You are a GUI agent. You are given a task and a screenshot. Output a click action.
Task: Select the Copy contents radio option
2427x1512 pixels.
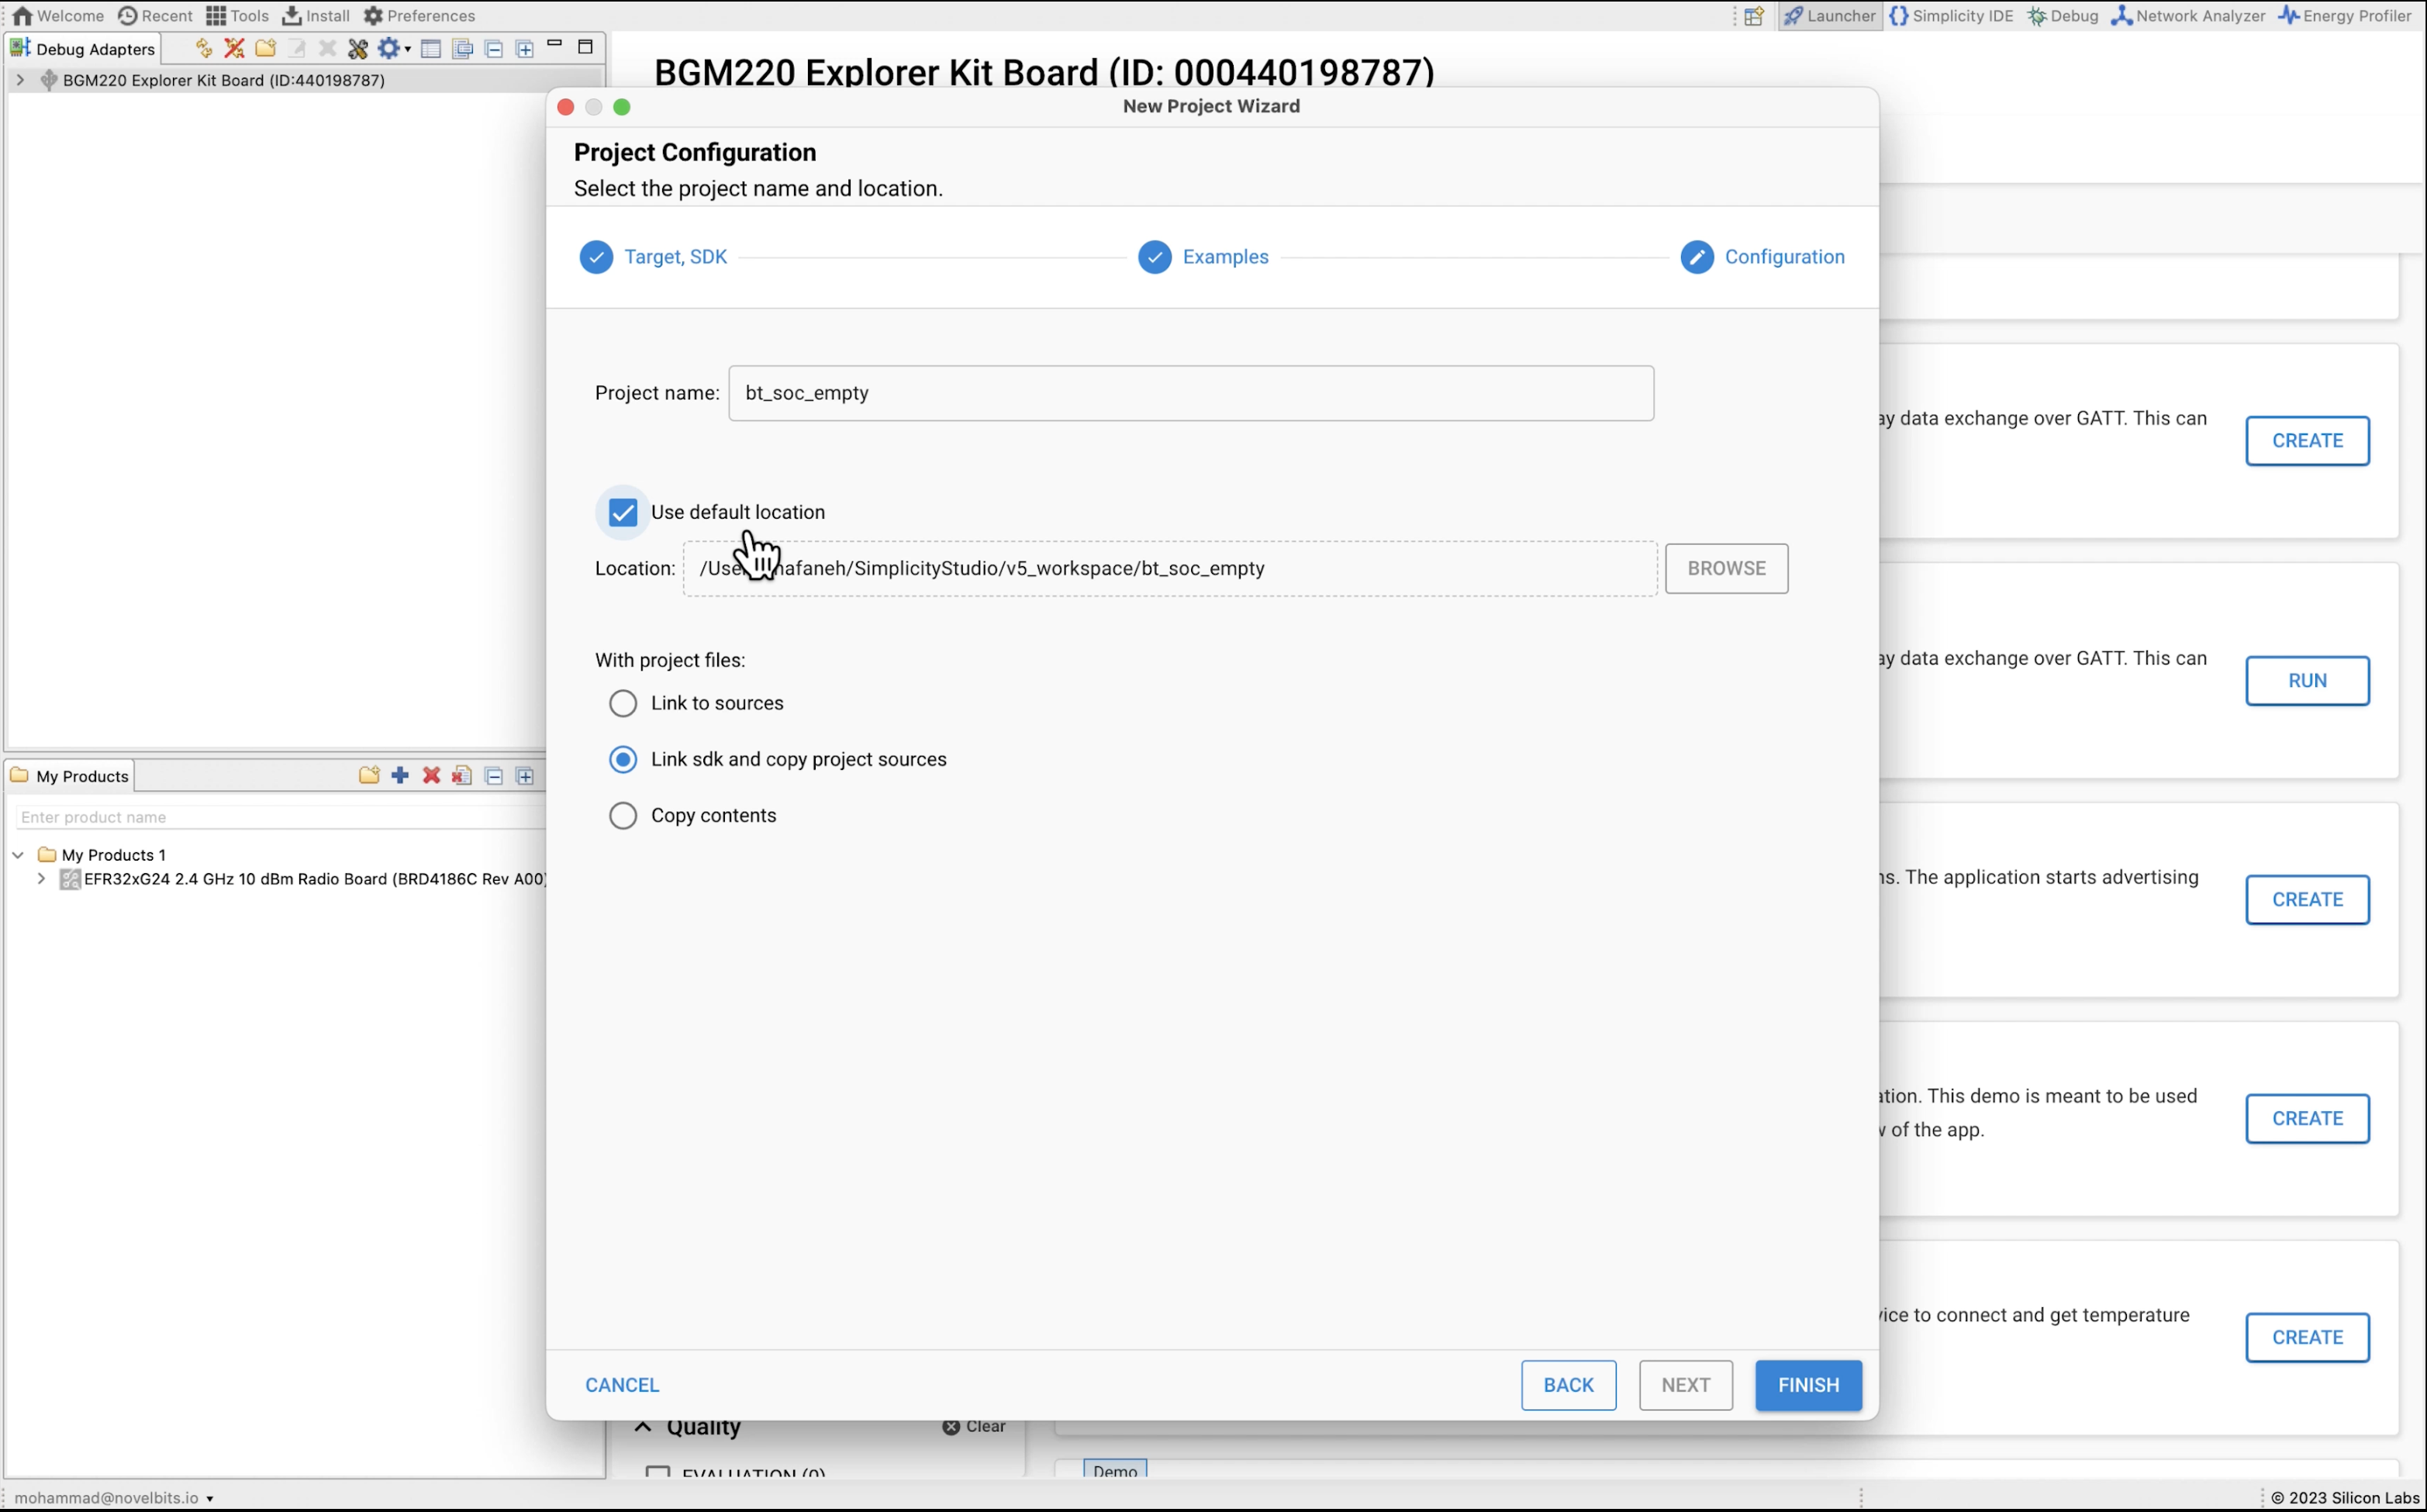[x=623, y=816]
